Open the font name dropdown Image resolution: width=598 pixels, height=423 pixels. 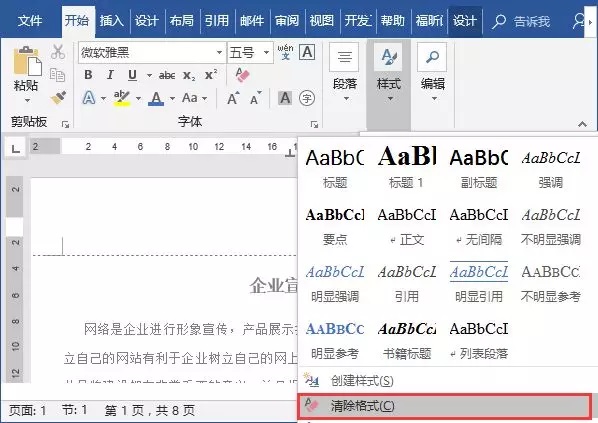[219, 52]
